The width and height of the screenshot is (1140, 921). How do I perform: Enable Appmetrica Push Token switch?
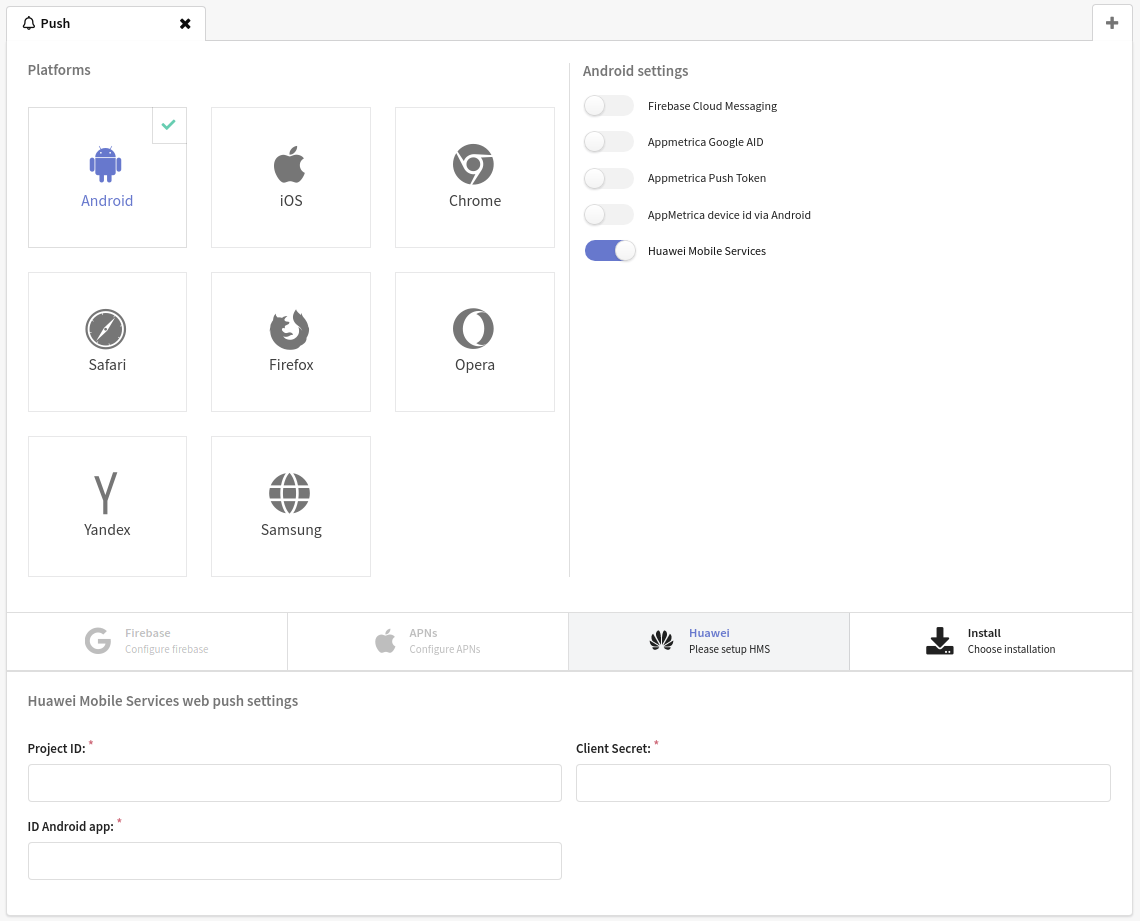[609, 178]
